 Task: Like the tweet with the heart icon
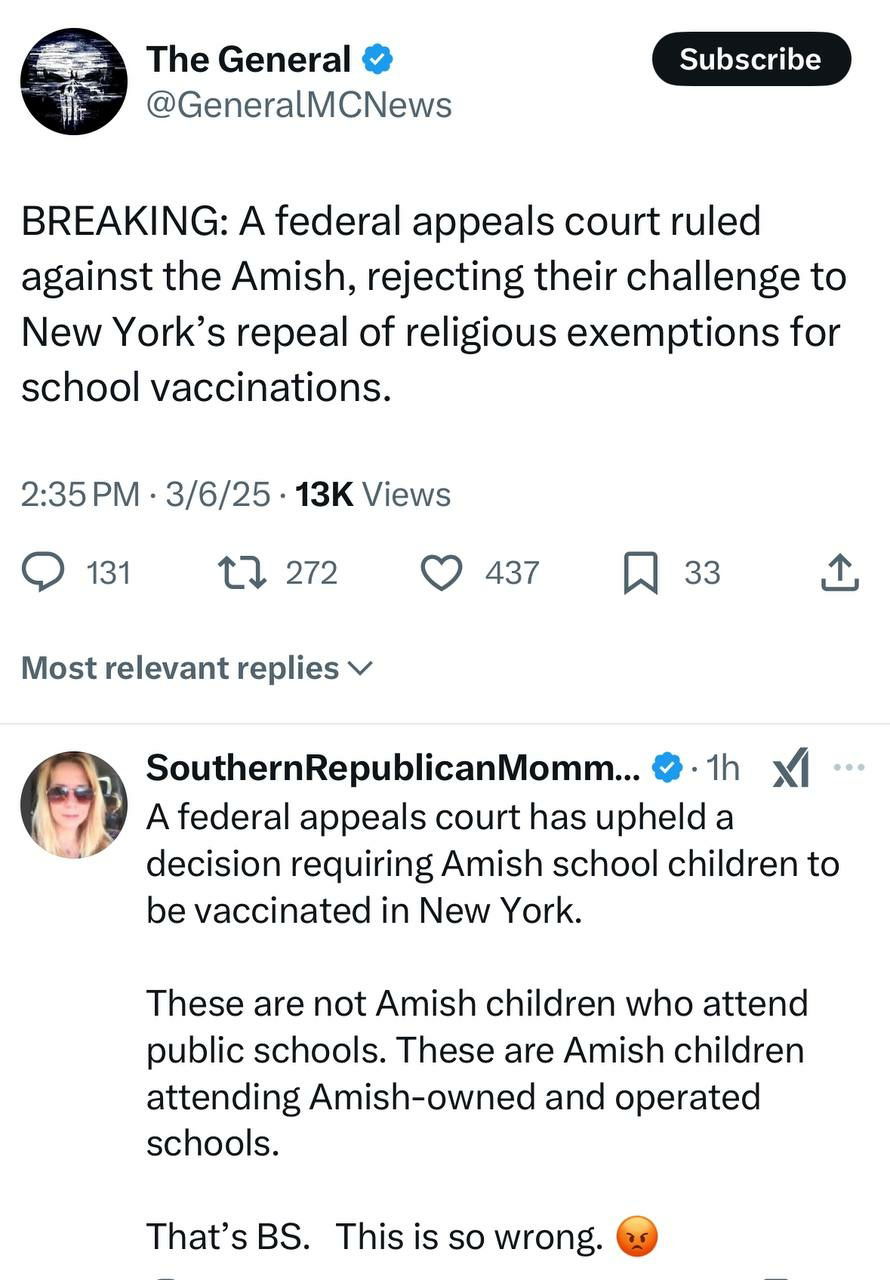(440, 572)
